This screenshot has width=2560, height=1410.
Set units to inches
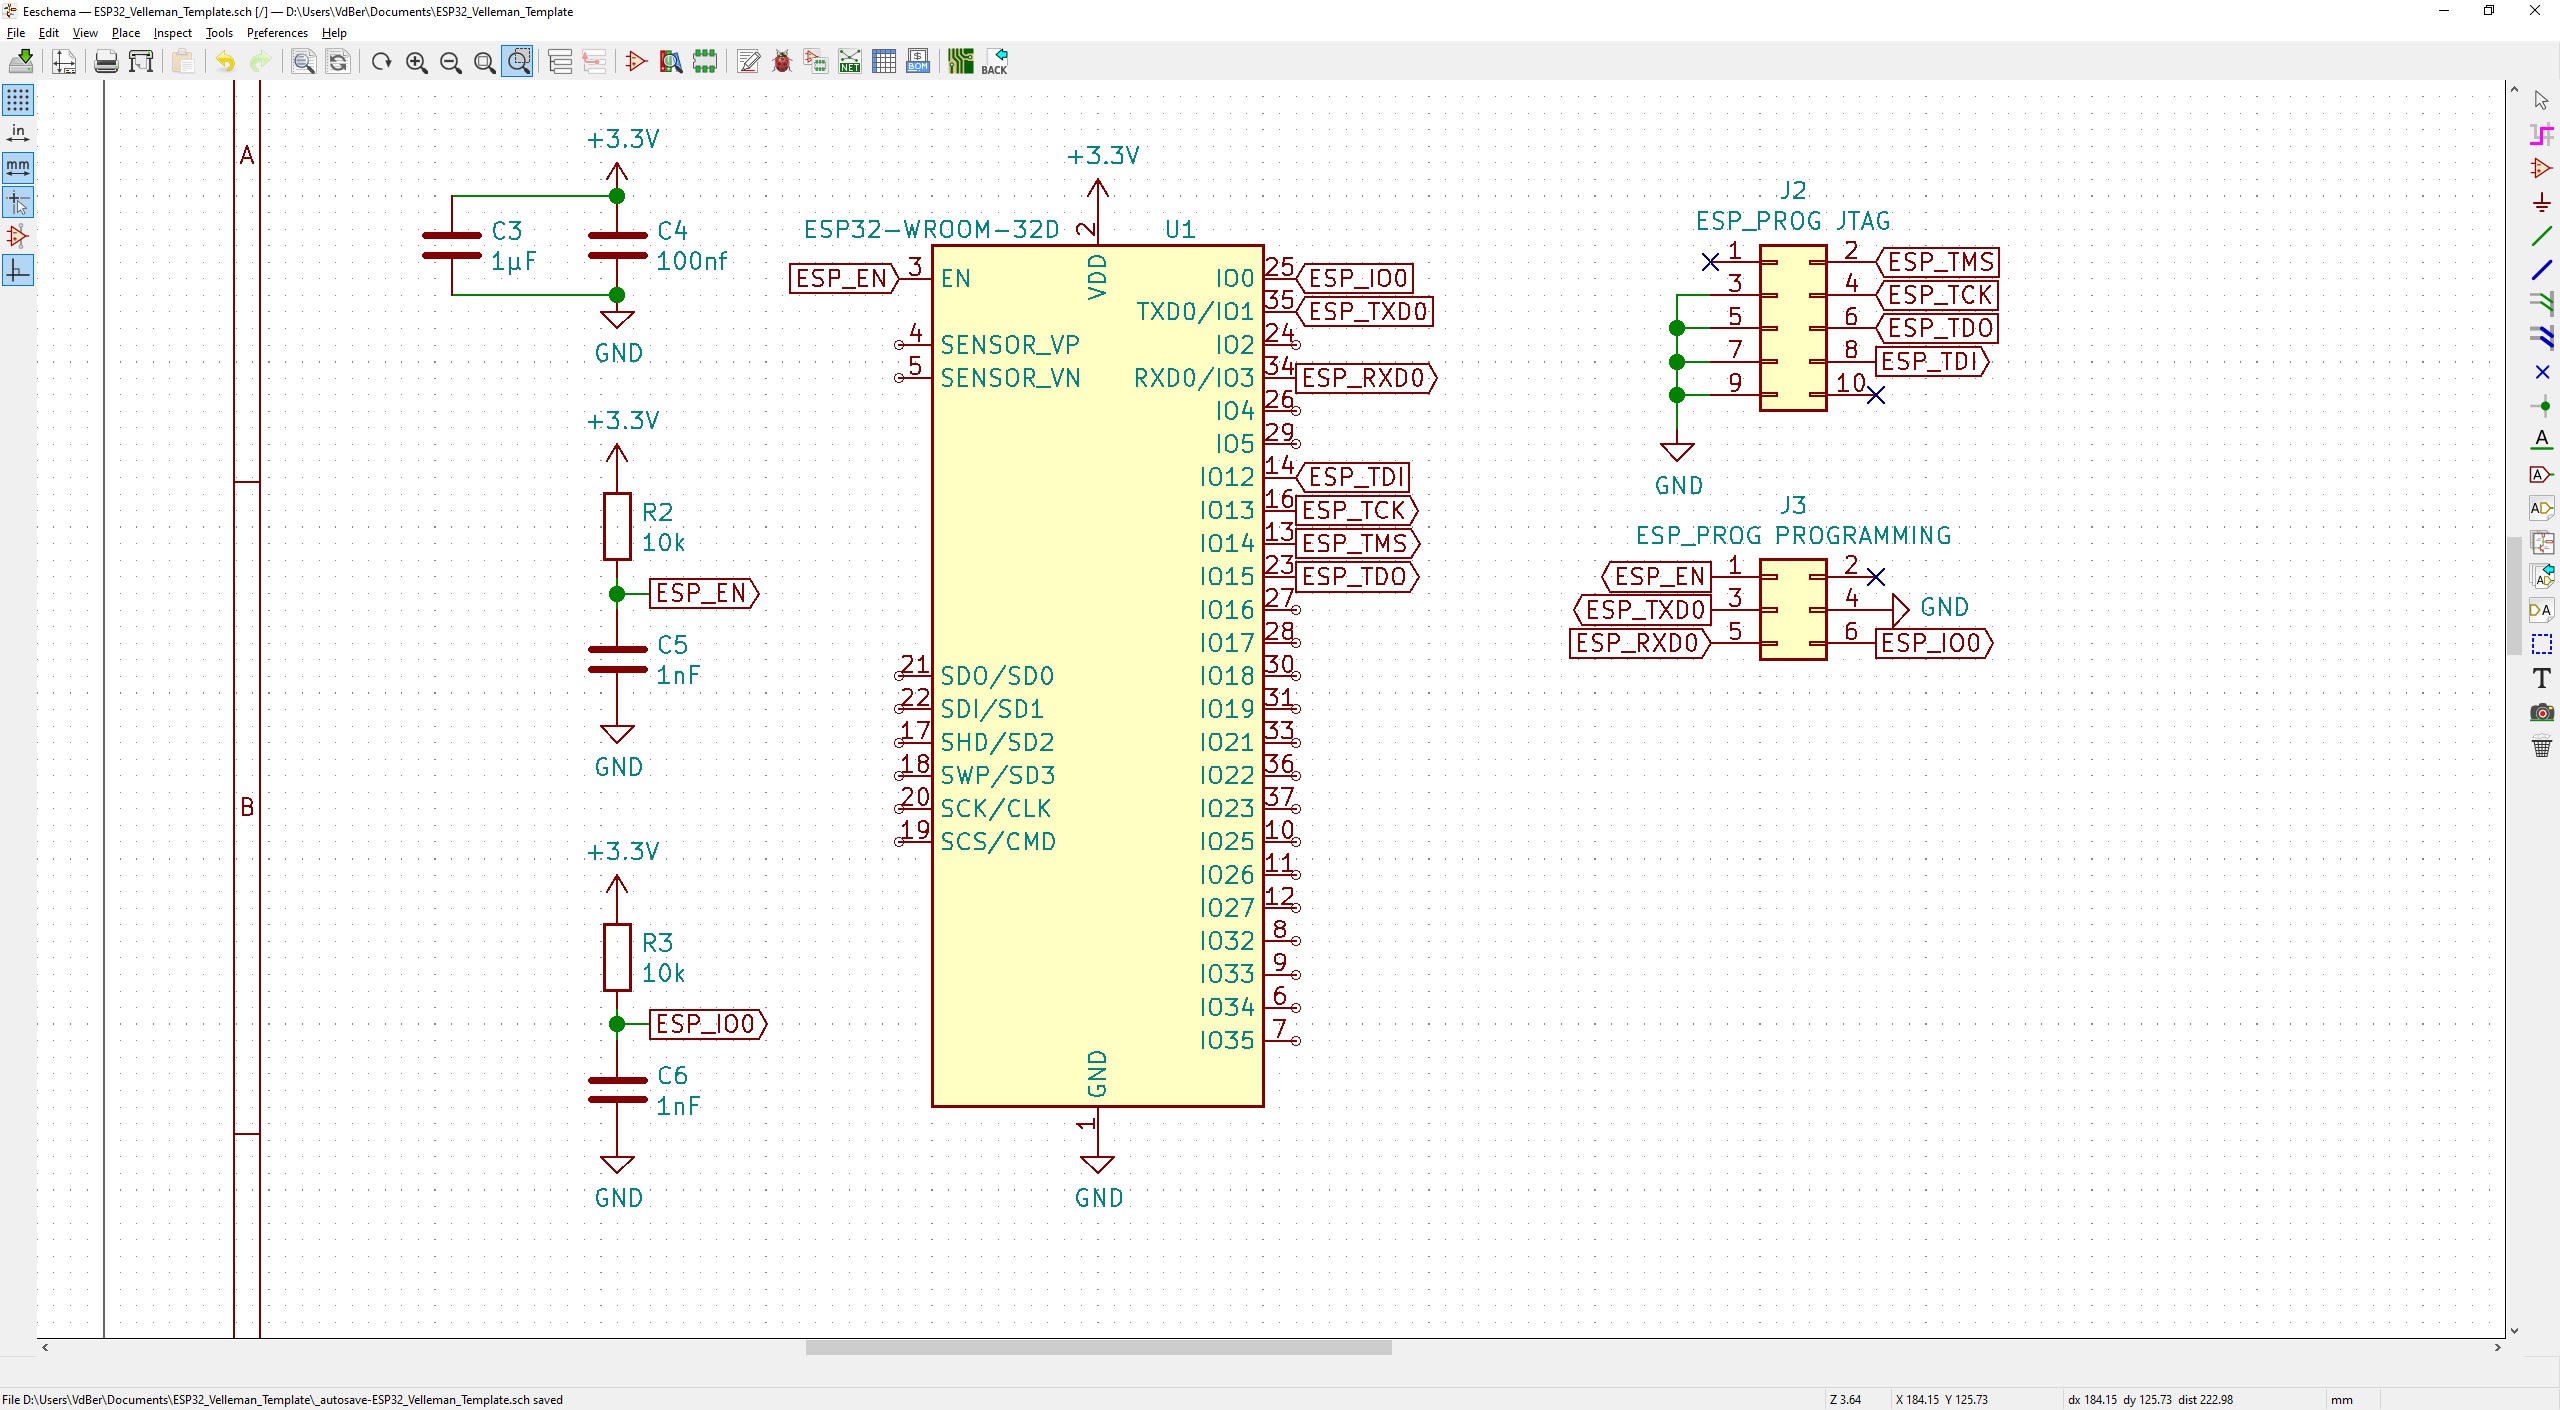[x=18, y=134]
